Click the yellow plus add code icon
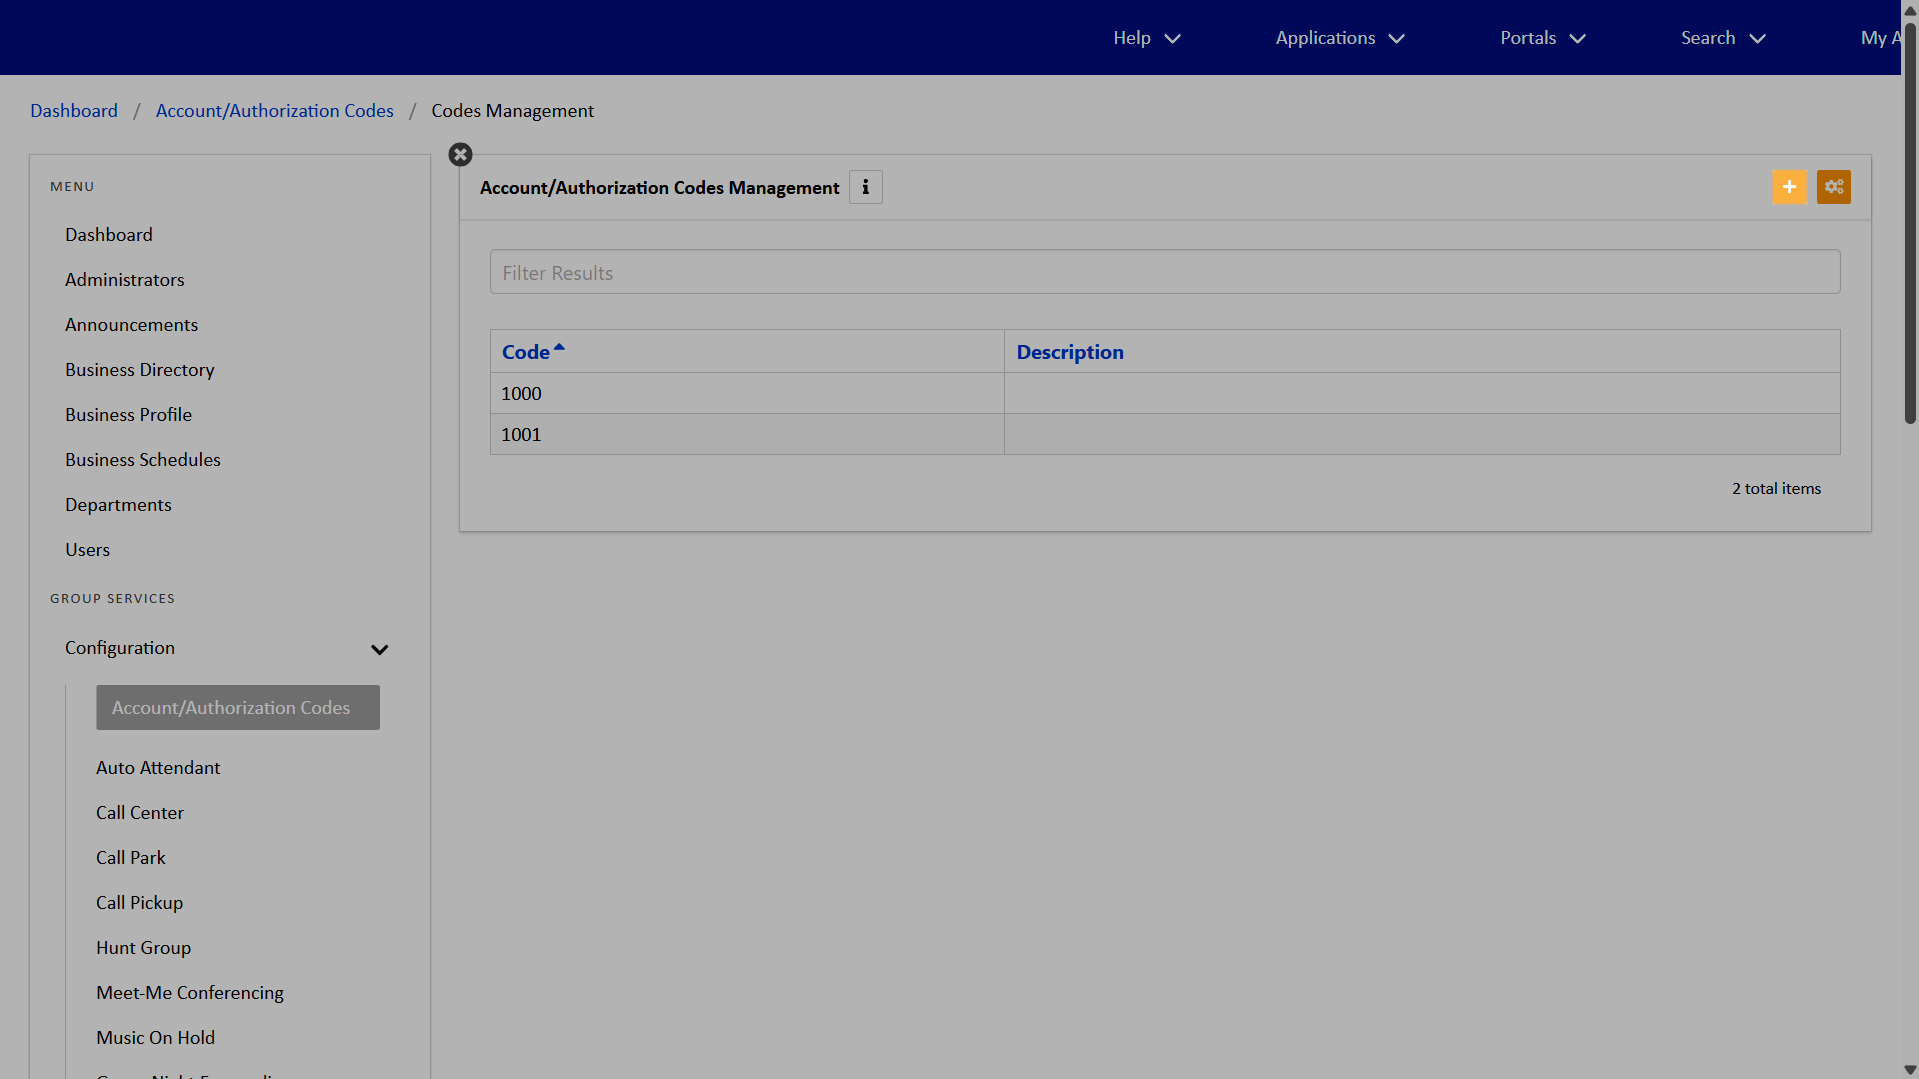1919x1079 pixels. coord(1789,187)
